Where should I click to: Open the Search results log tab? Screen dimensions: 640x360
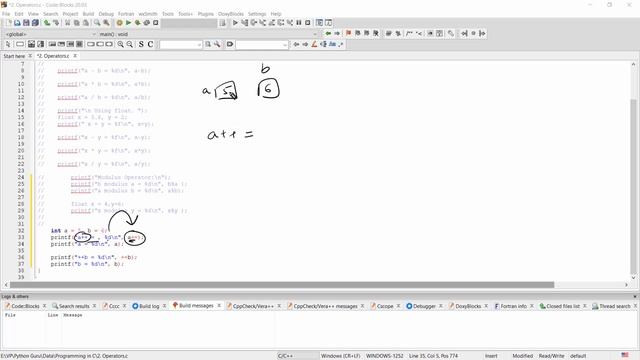(74, 306)
